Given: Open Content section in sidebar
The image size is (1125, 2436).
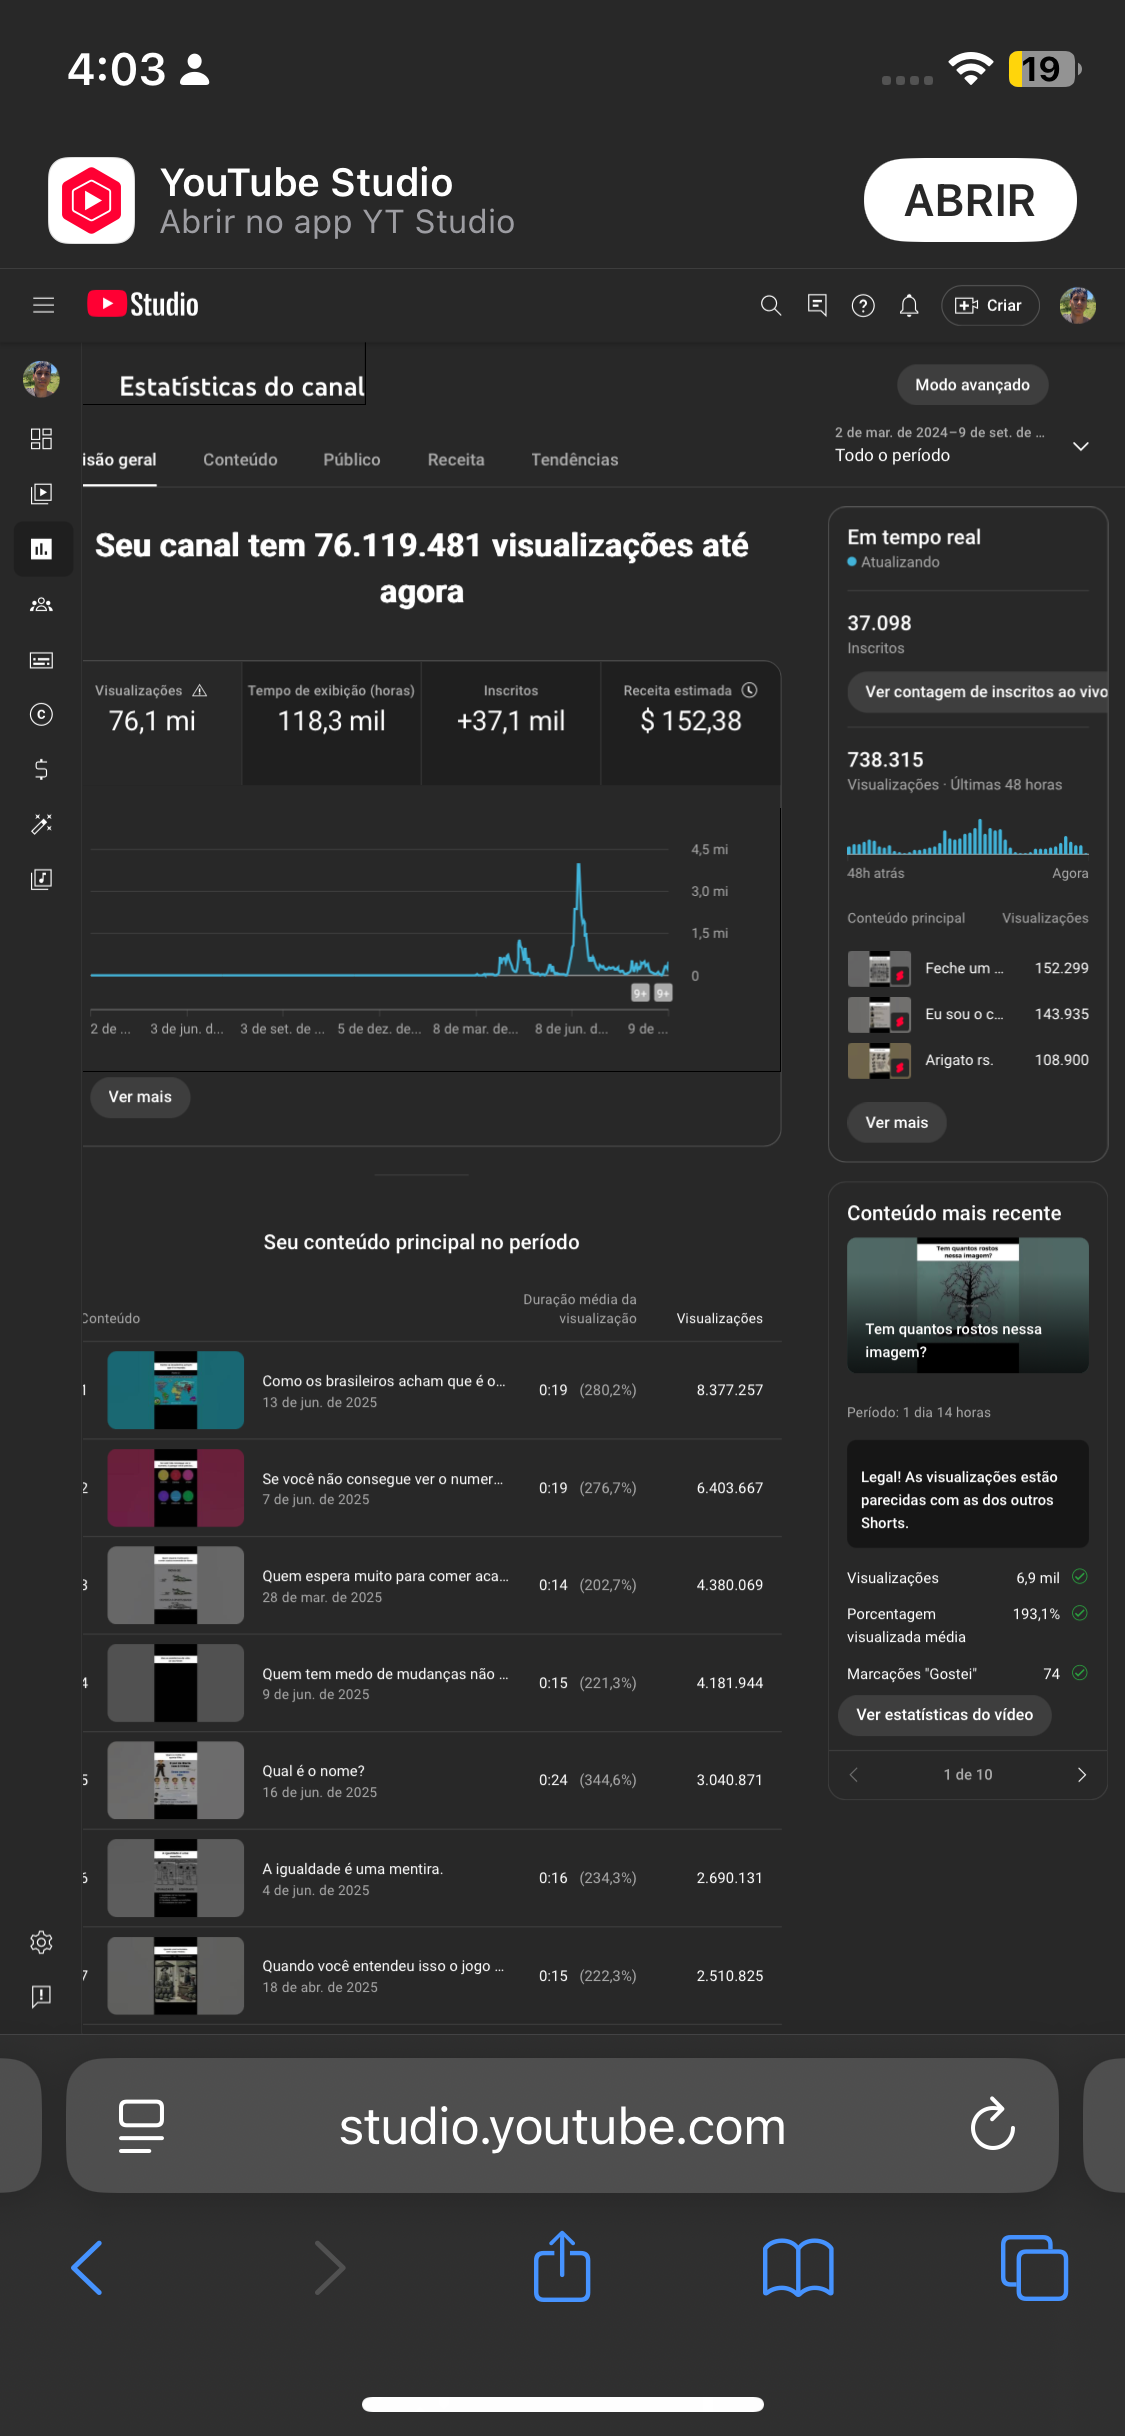Looking at the screenshot, I should tap(41, 493).
